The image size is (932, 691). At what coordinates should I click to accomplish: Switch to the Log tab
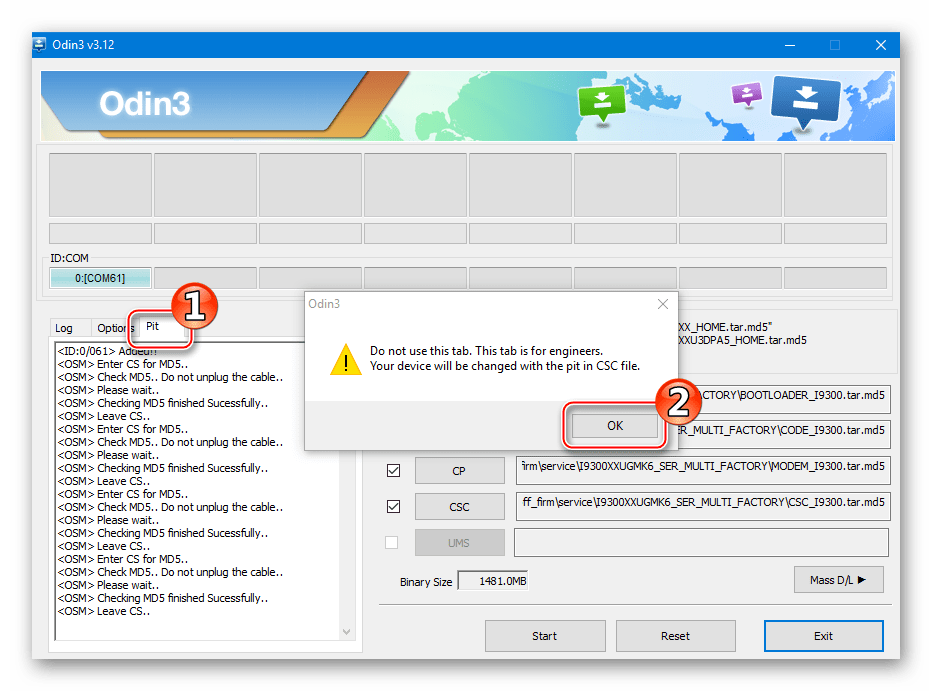[x=64, y=328]
